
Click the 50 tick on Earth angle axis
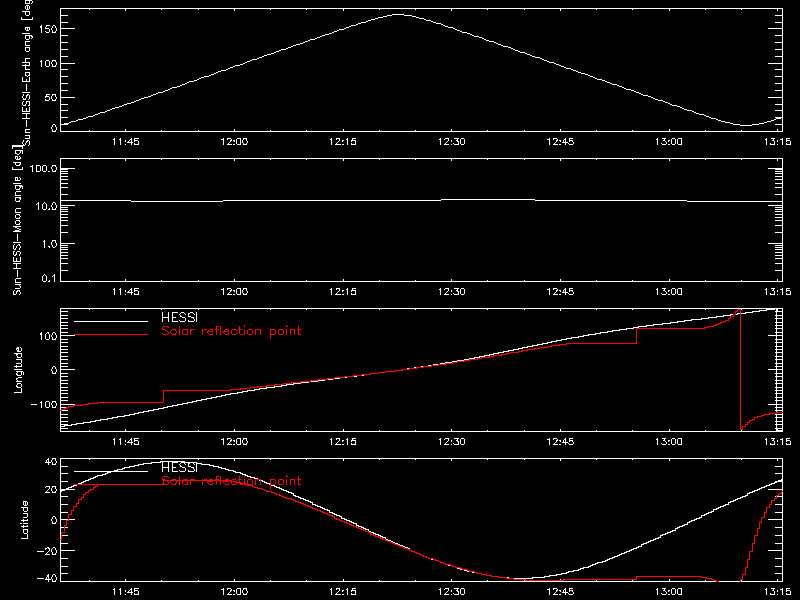point(51,97)
